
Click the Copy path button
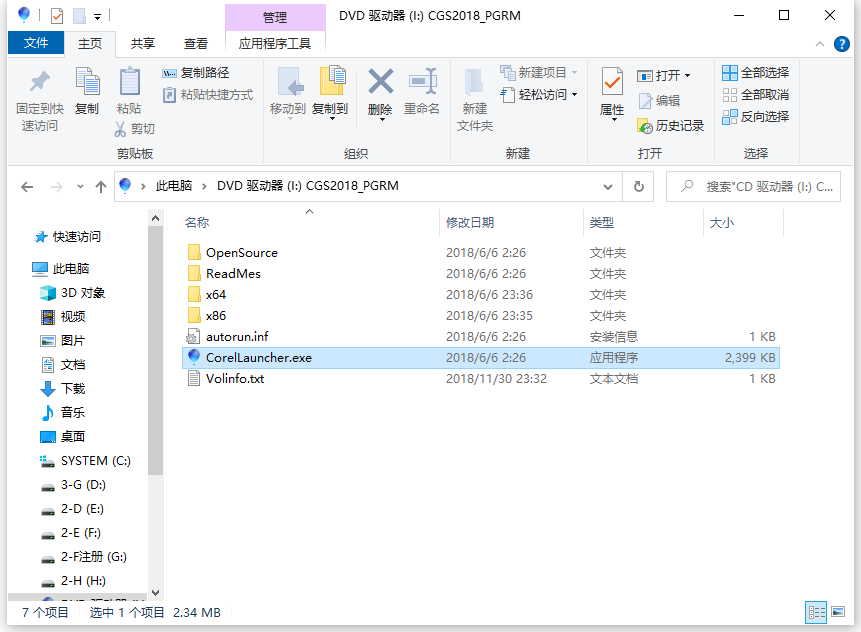coord(196,72)
